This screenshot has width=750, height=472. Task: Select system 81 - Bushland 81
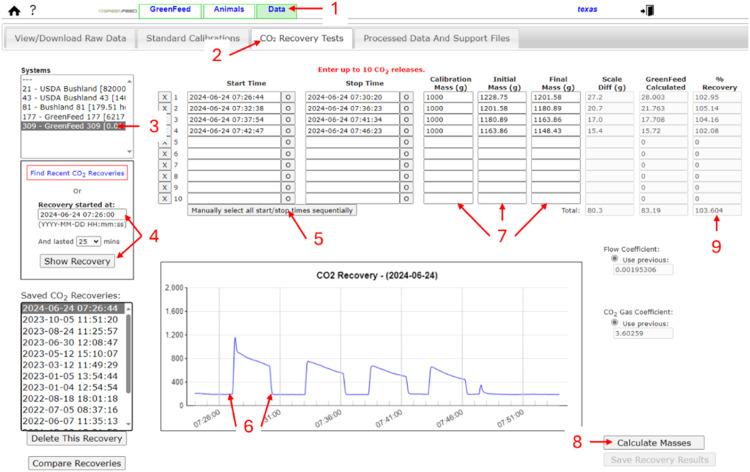(74, 107)
